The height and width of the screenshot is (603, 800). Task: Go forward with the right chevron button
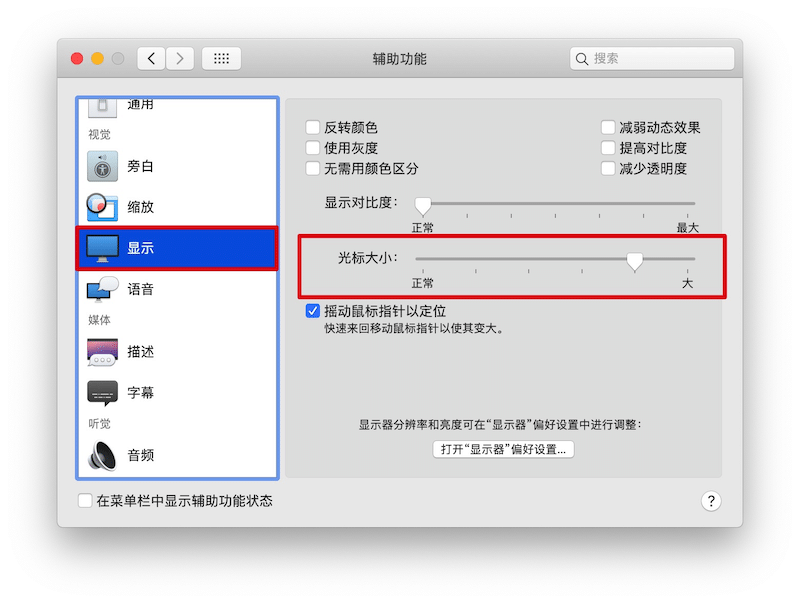point(180,59)
